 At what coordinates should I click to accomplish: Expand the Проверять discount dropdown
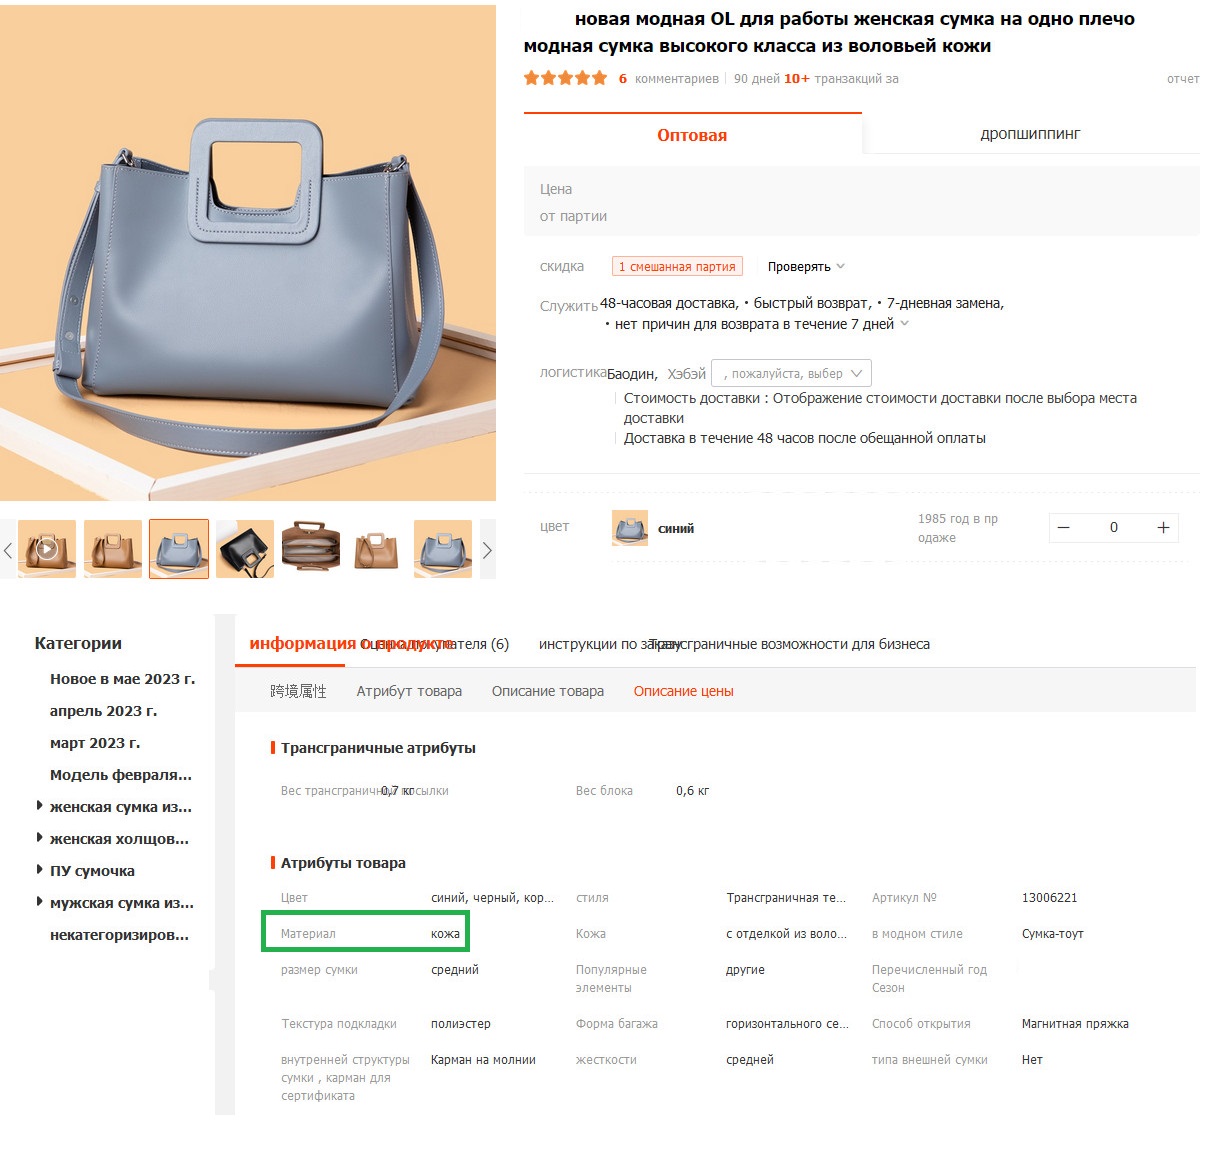point(806,267)
